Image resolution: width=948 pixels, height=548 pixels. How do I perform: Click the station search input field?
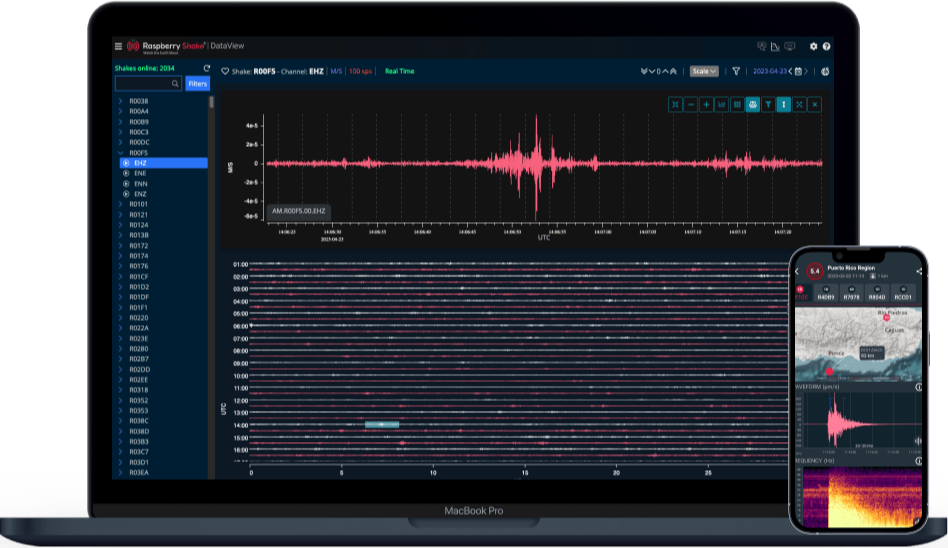pyautogui.click(x=148, y=83)
